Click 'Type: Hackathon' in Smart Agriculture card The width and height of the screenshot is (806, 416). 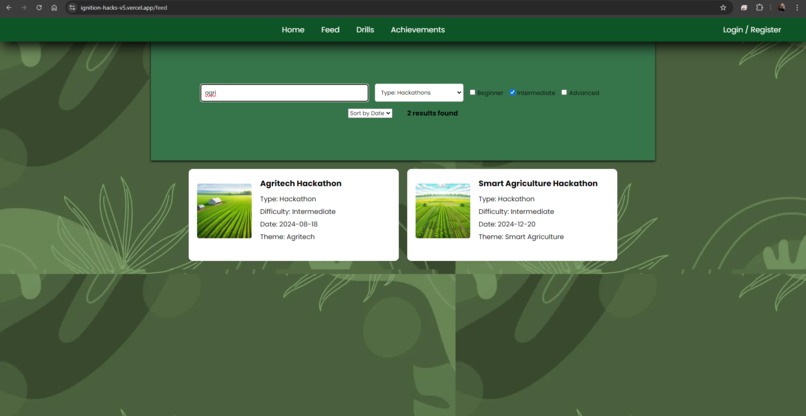[x=506, y=199]
